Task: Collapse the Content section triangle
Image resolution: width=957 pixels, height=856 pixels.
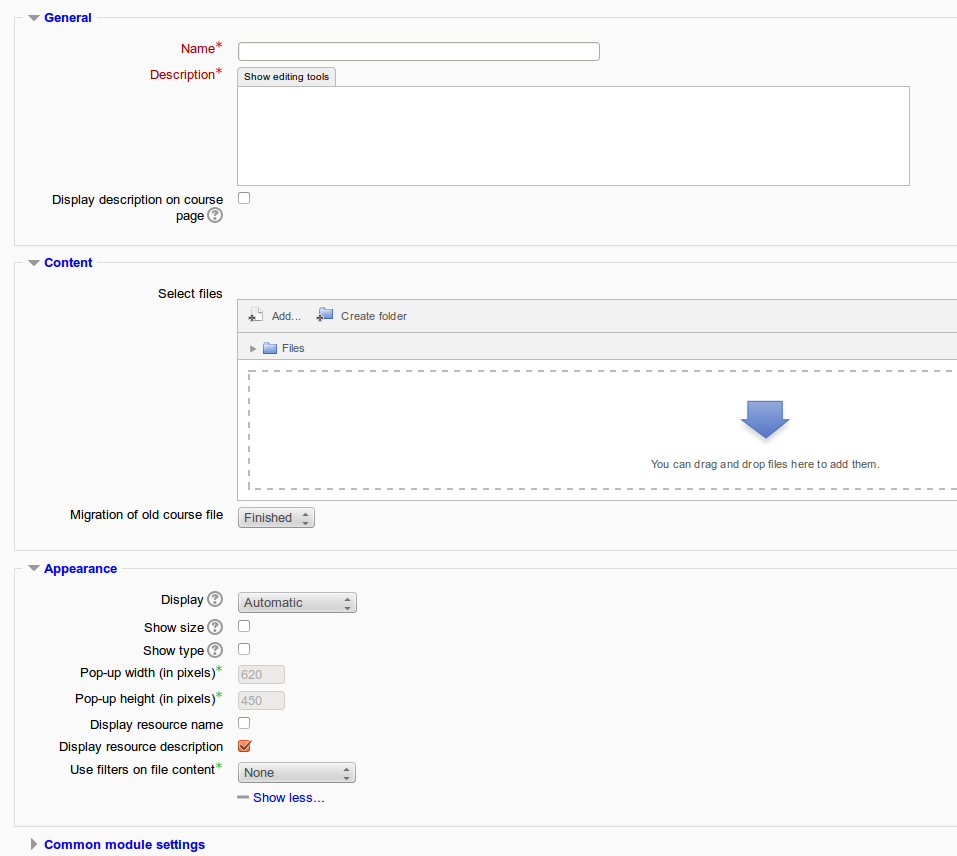Action: 34,263
